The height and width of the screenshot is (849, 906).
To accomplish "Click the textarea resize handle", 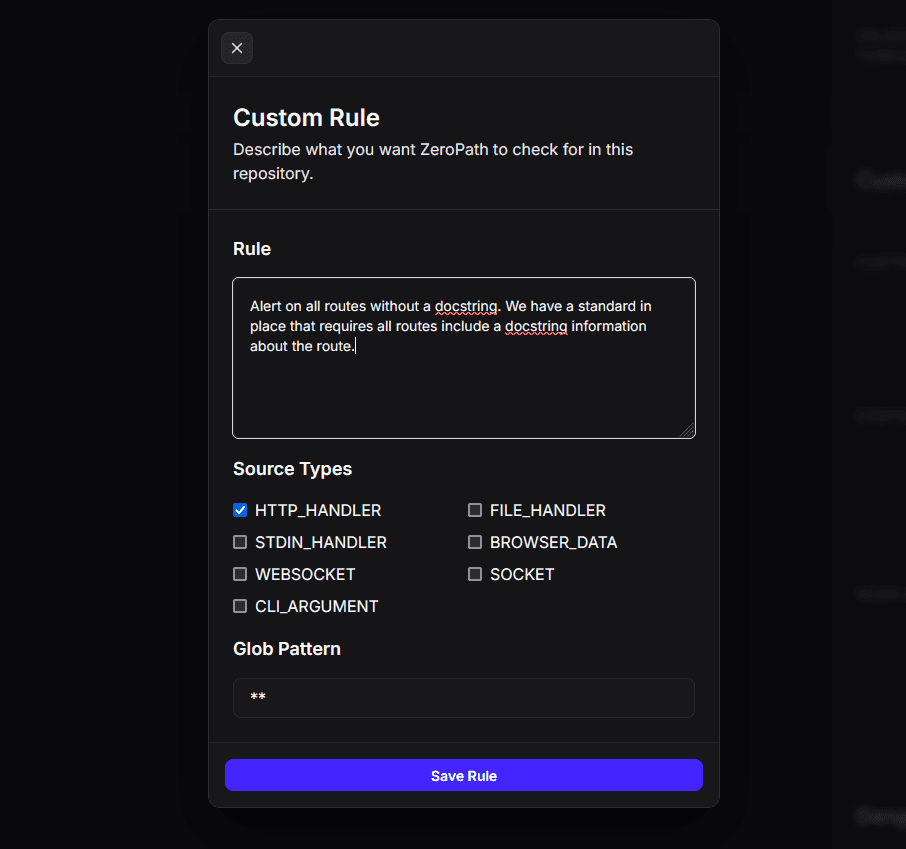I will pyautogui.click(x=690, y=431).
